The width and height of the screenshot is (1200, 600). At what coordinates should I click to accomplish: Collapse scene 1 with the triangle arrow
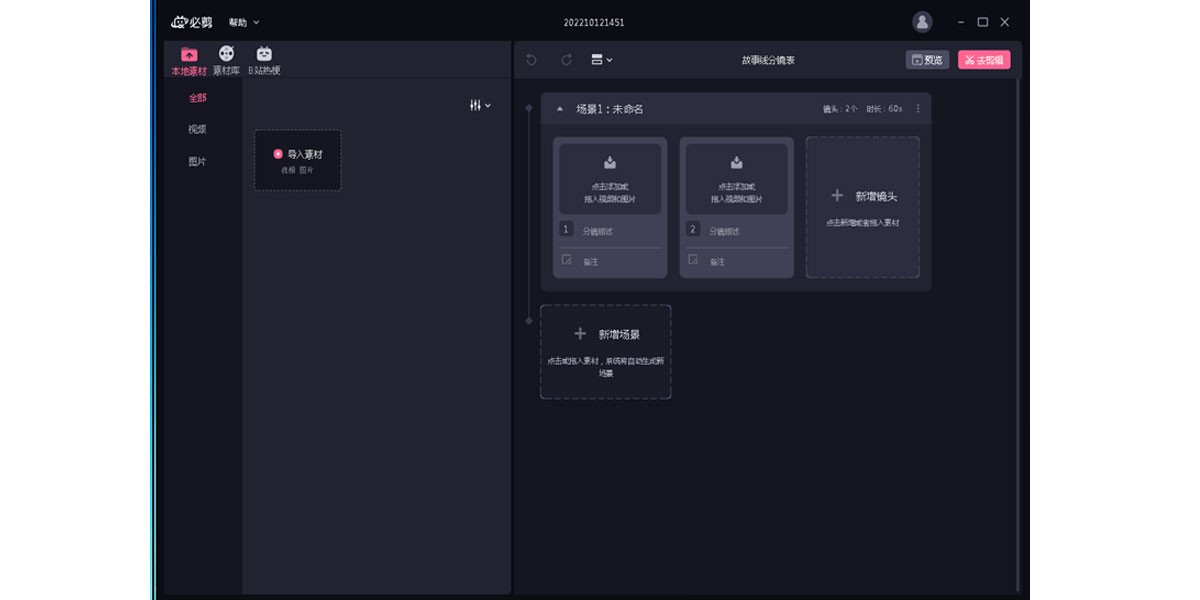pos(559,109)
